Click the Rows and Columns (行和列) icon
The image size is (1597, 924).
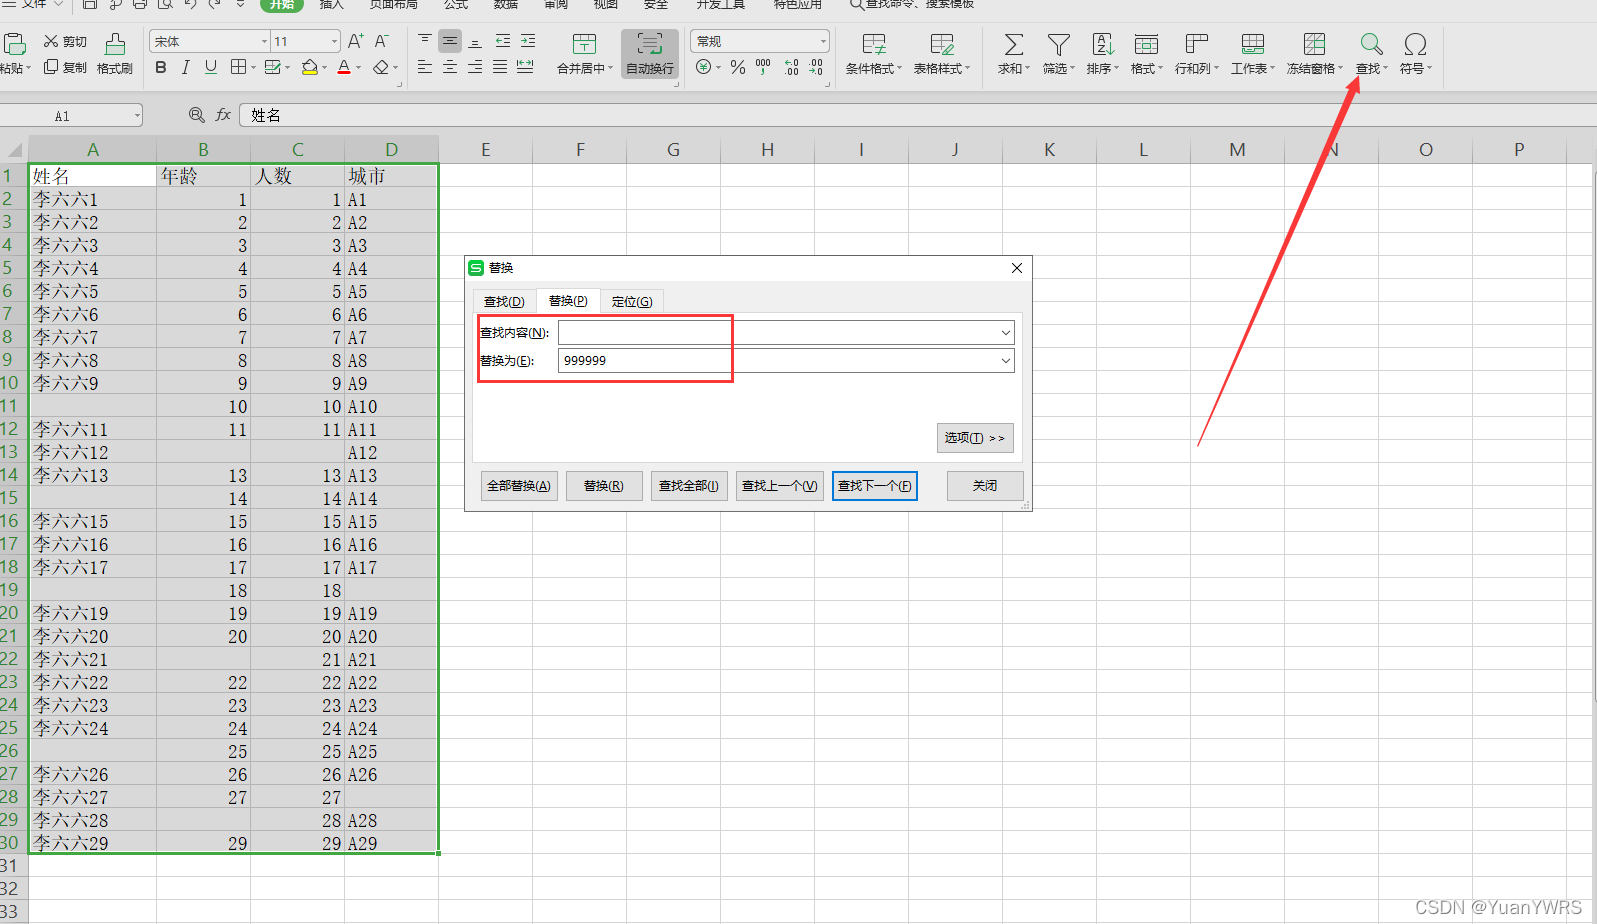coord(1196,44)
